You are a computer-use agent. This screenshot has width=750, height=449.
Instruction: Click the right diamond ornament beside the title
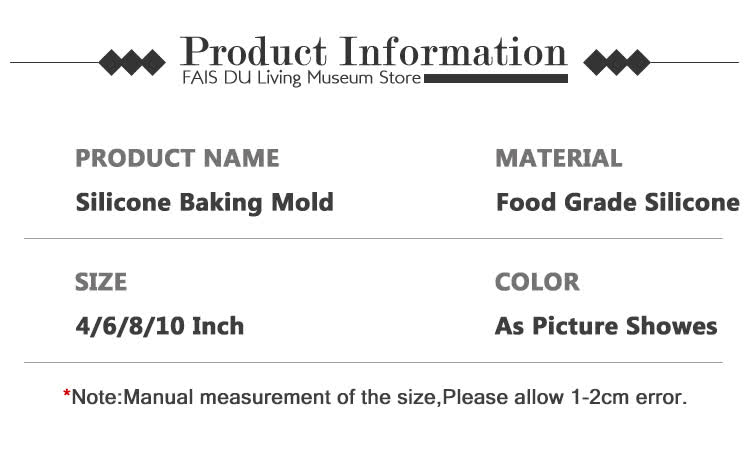[x=617, y=62]
